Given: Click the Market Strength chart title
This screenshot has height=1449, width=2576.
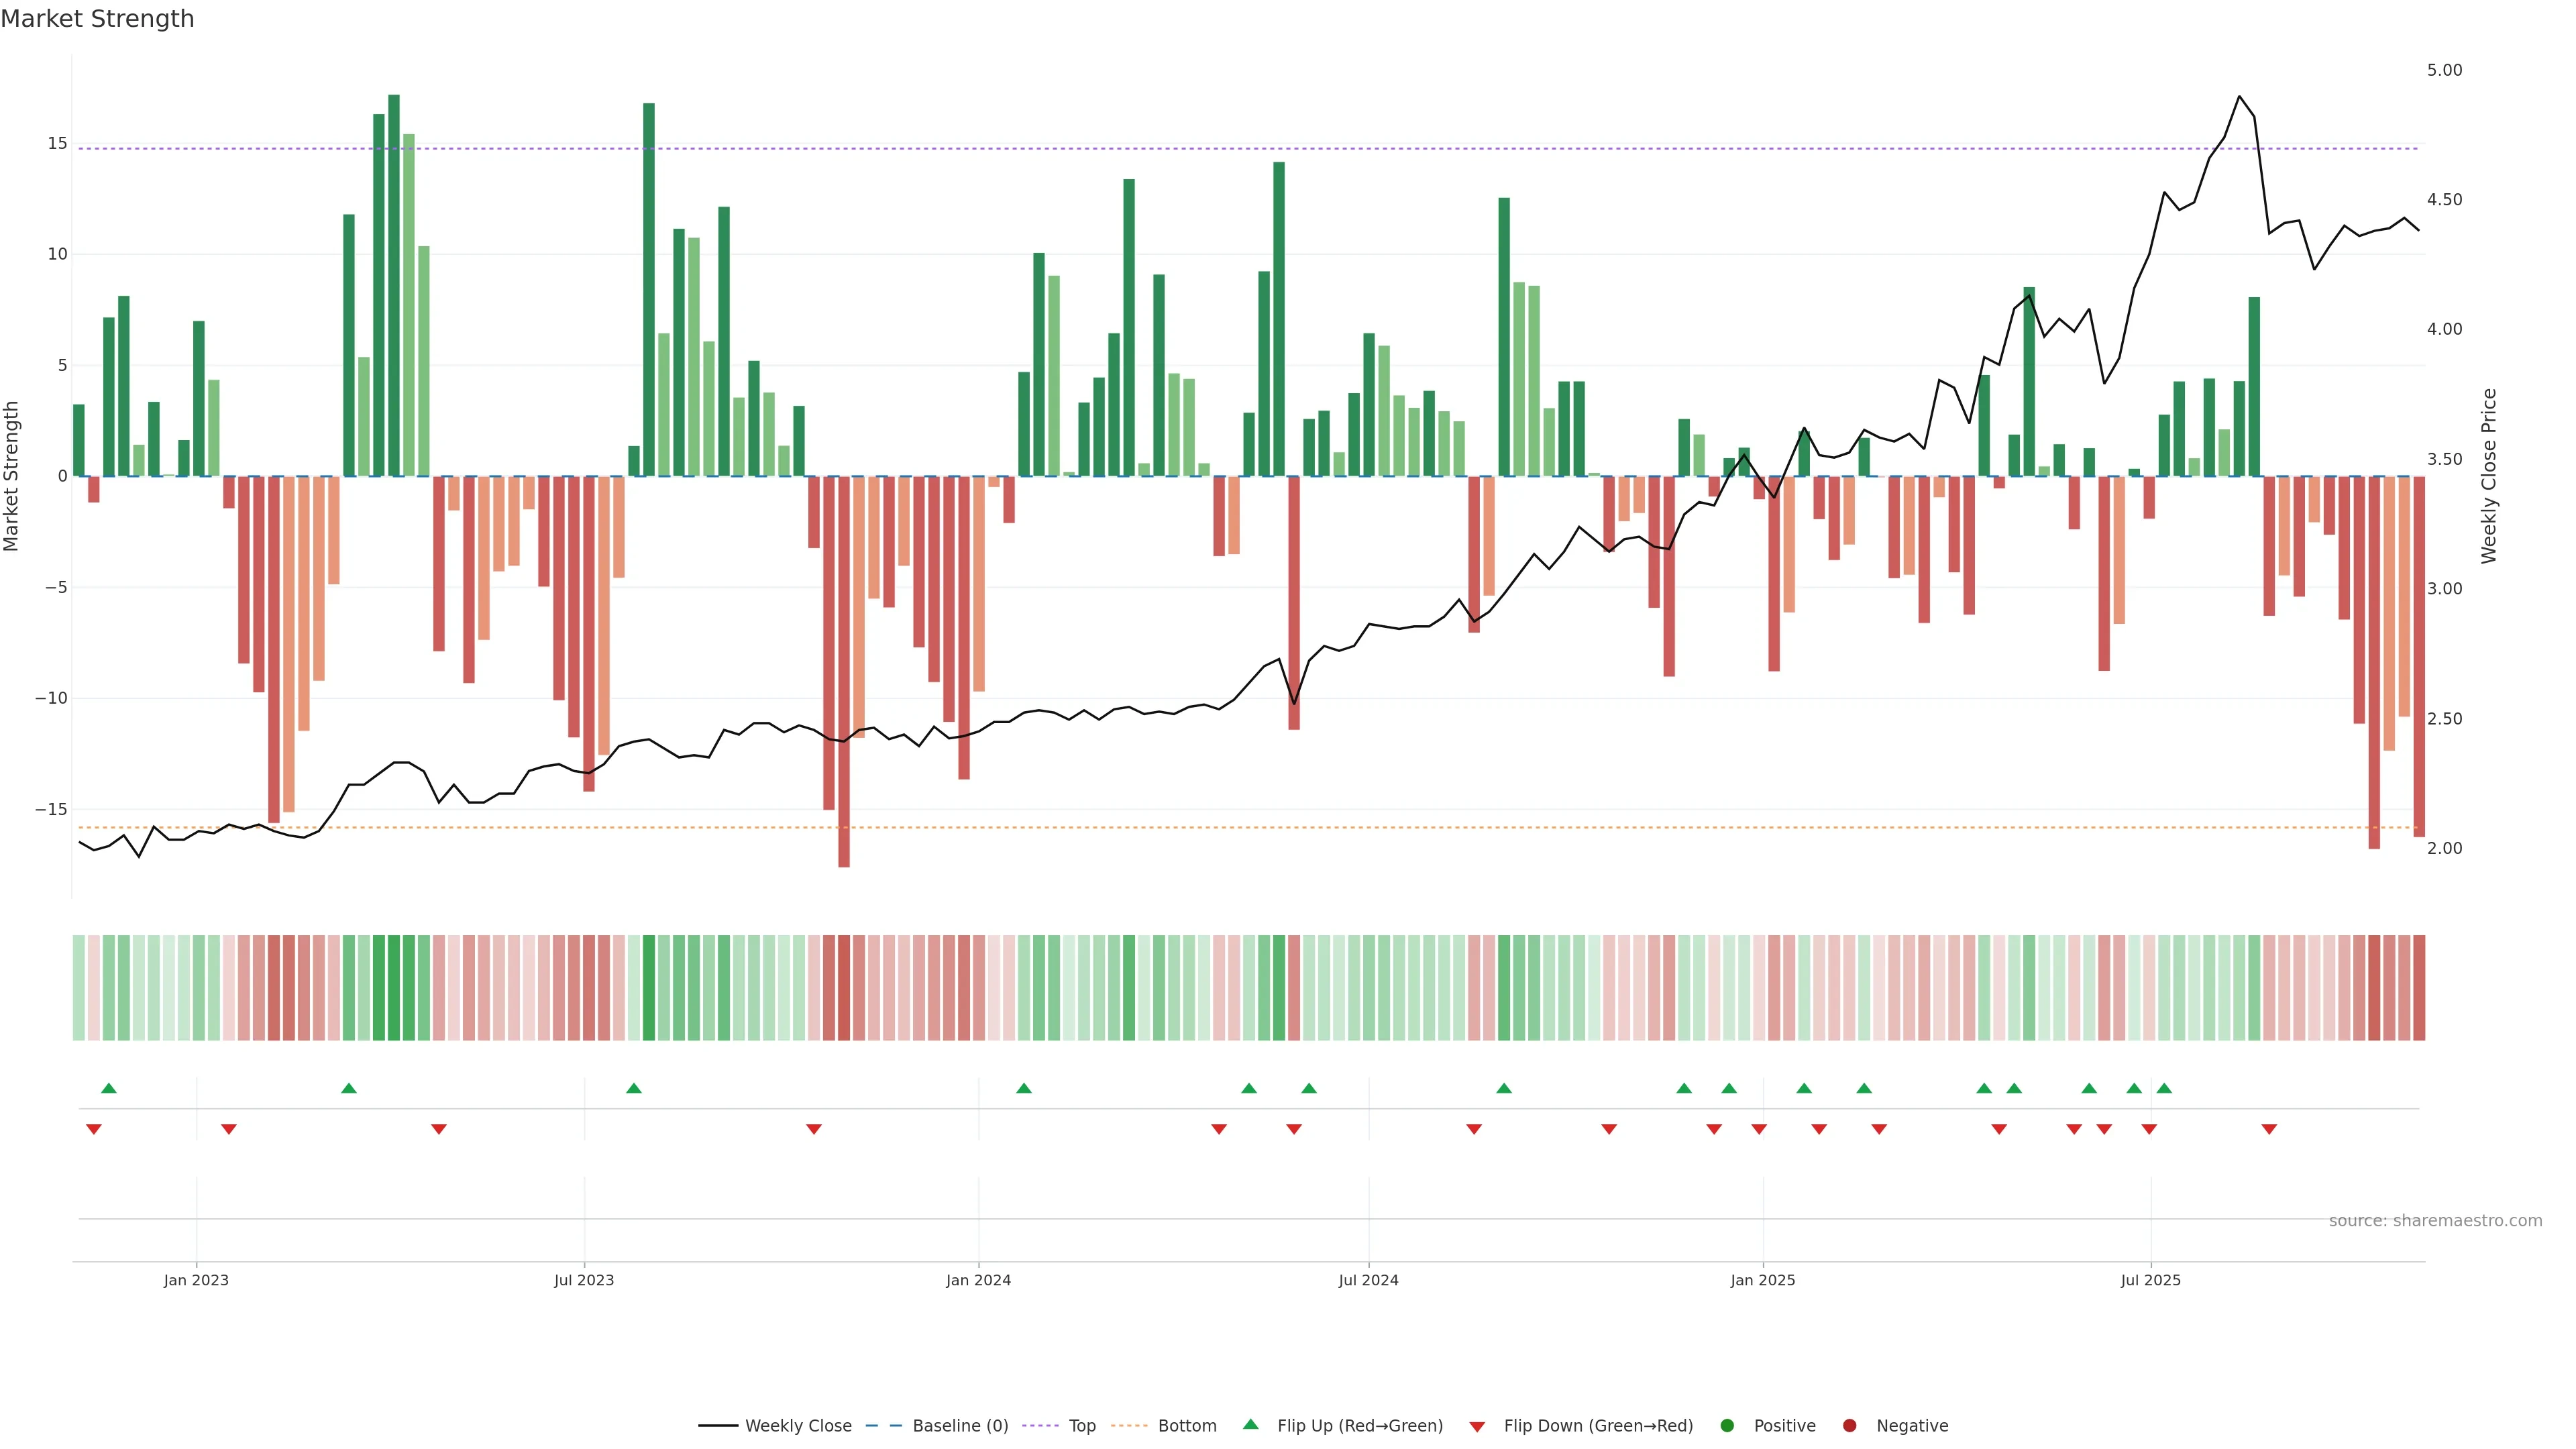Looking at the screenshot, I should 97,19.
